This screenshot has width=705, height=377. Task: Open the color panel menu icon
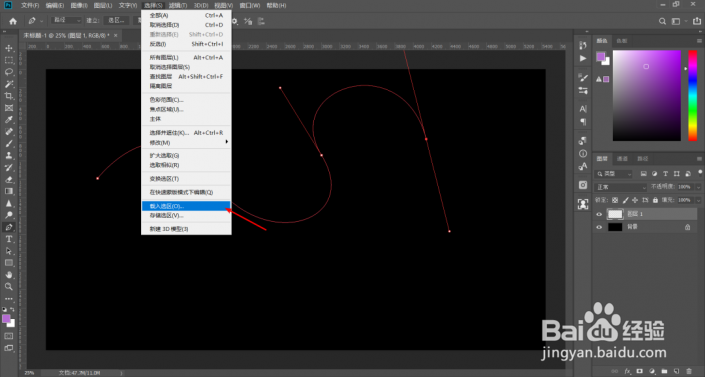pyautogui.click(x=699, y=41)
